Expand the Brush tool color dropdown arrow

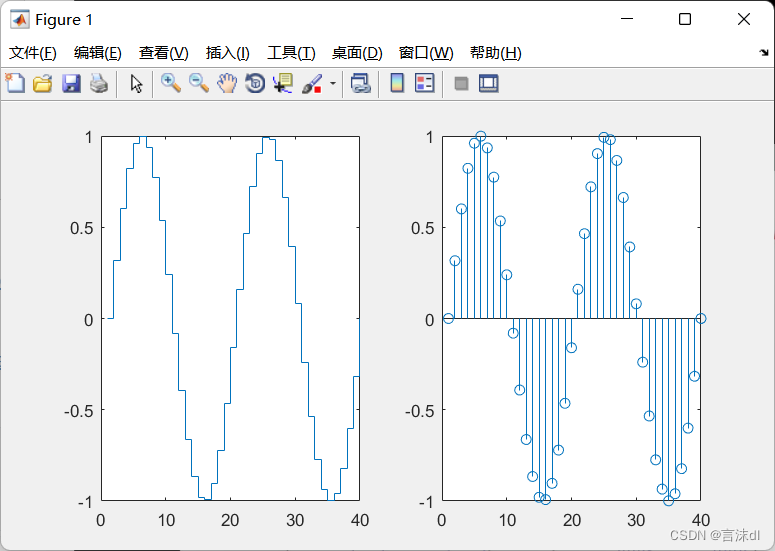(332, 85)
